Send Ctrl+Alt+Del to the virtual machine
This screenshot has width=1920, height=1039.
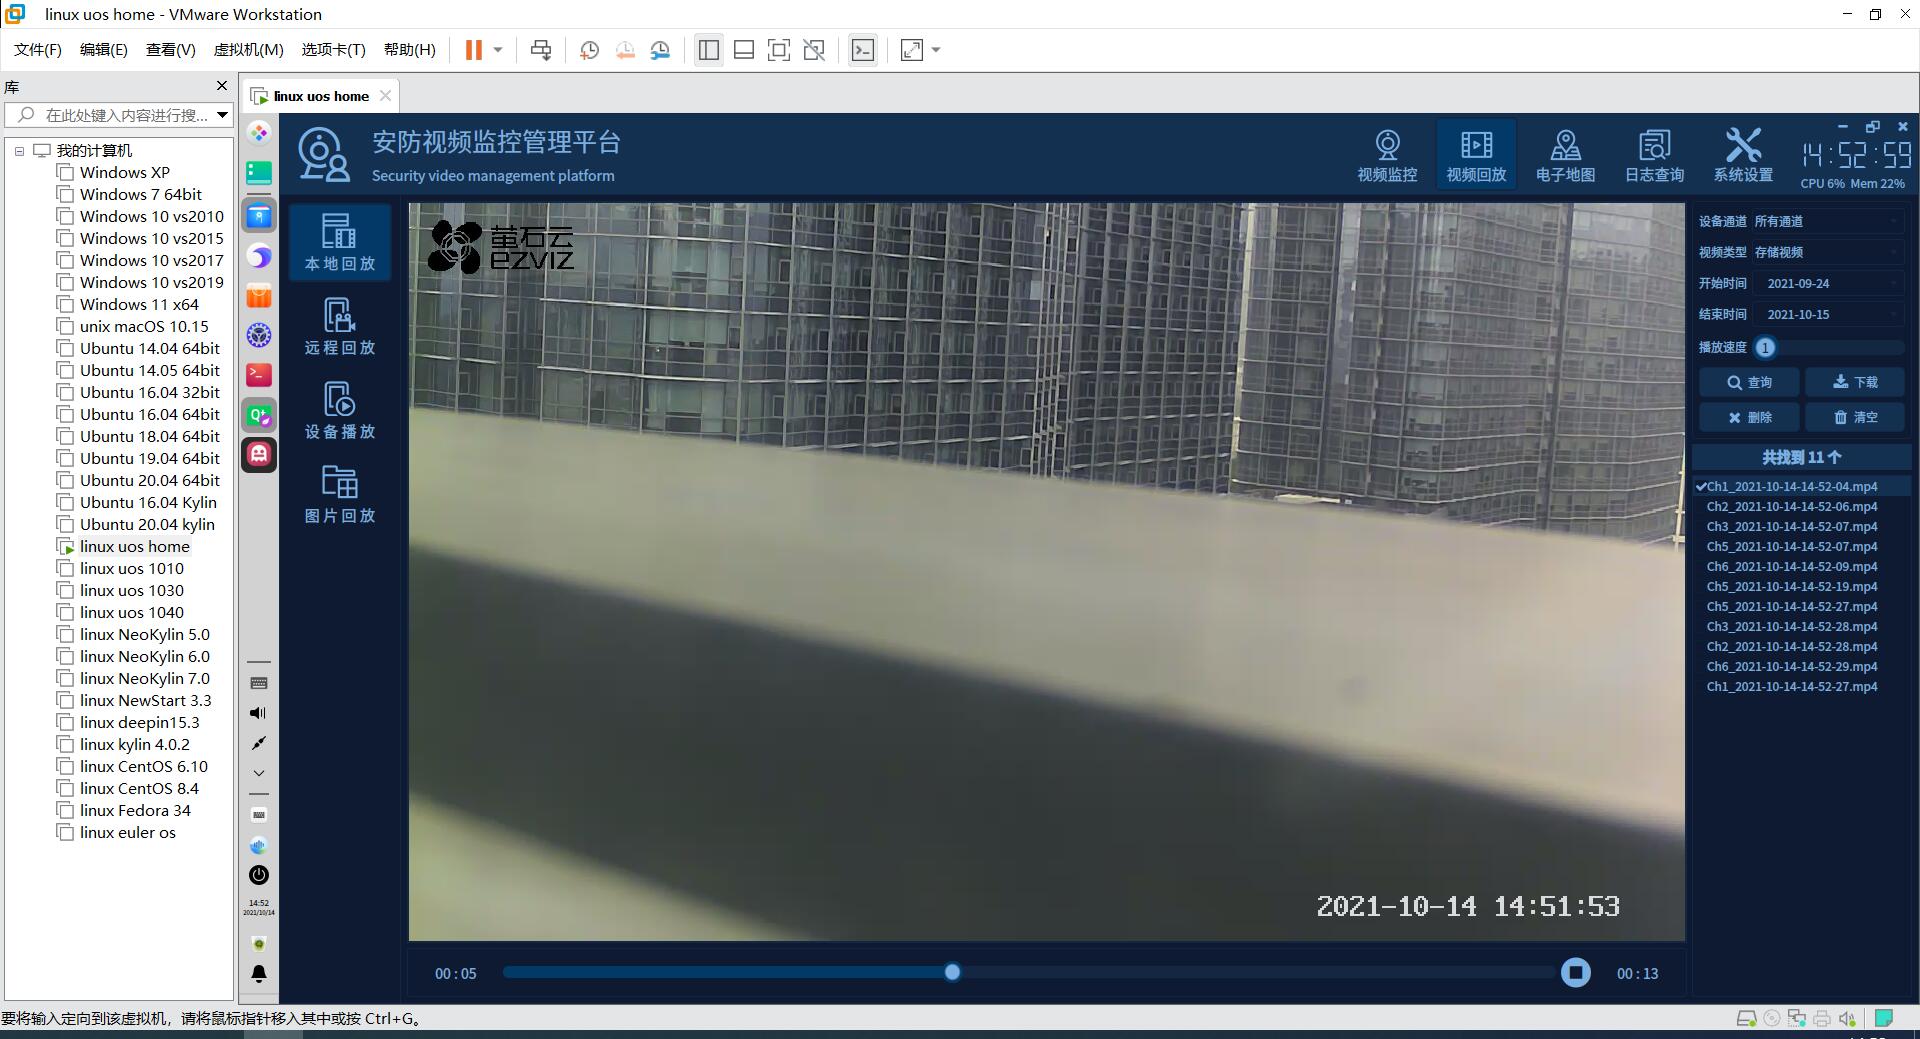point(541,50)
